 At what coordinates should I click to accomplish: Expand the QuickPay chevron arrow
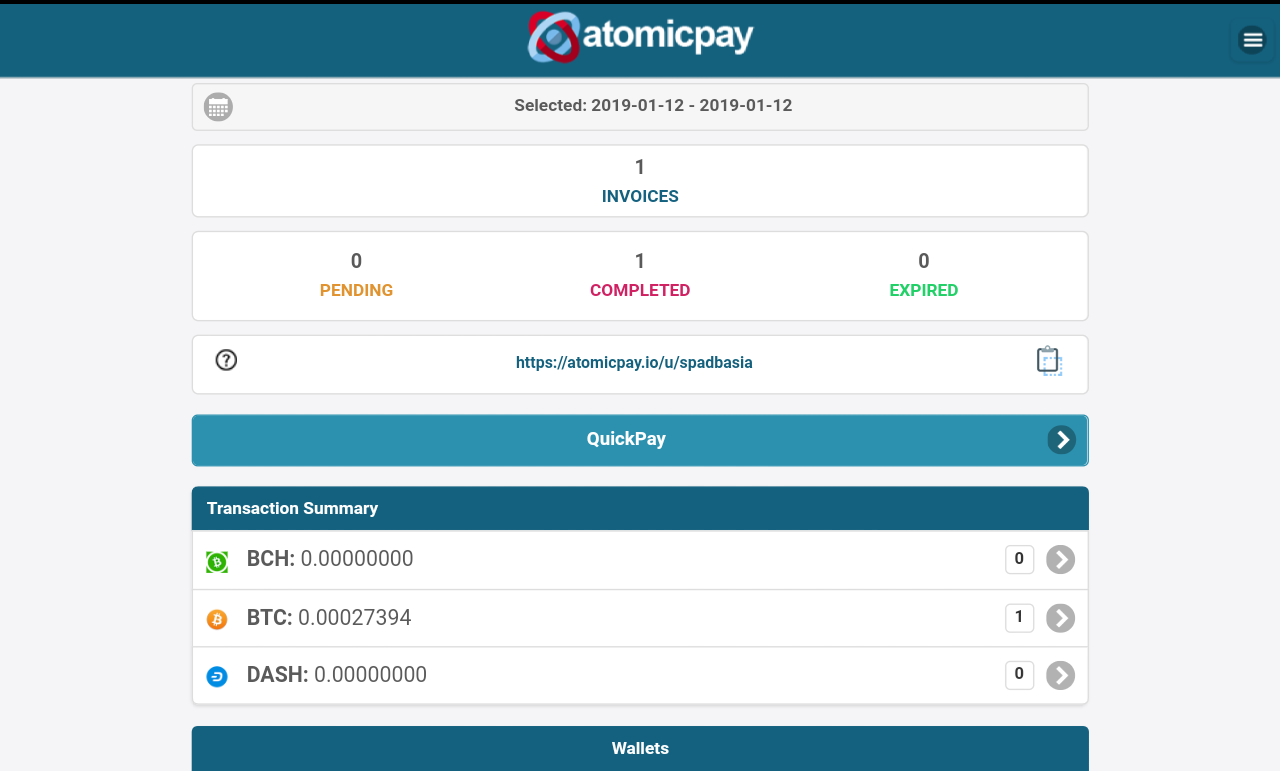coord(1060,439)
